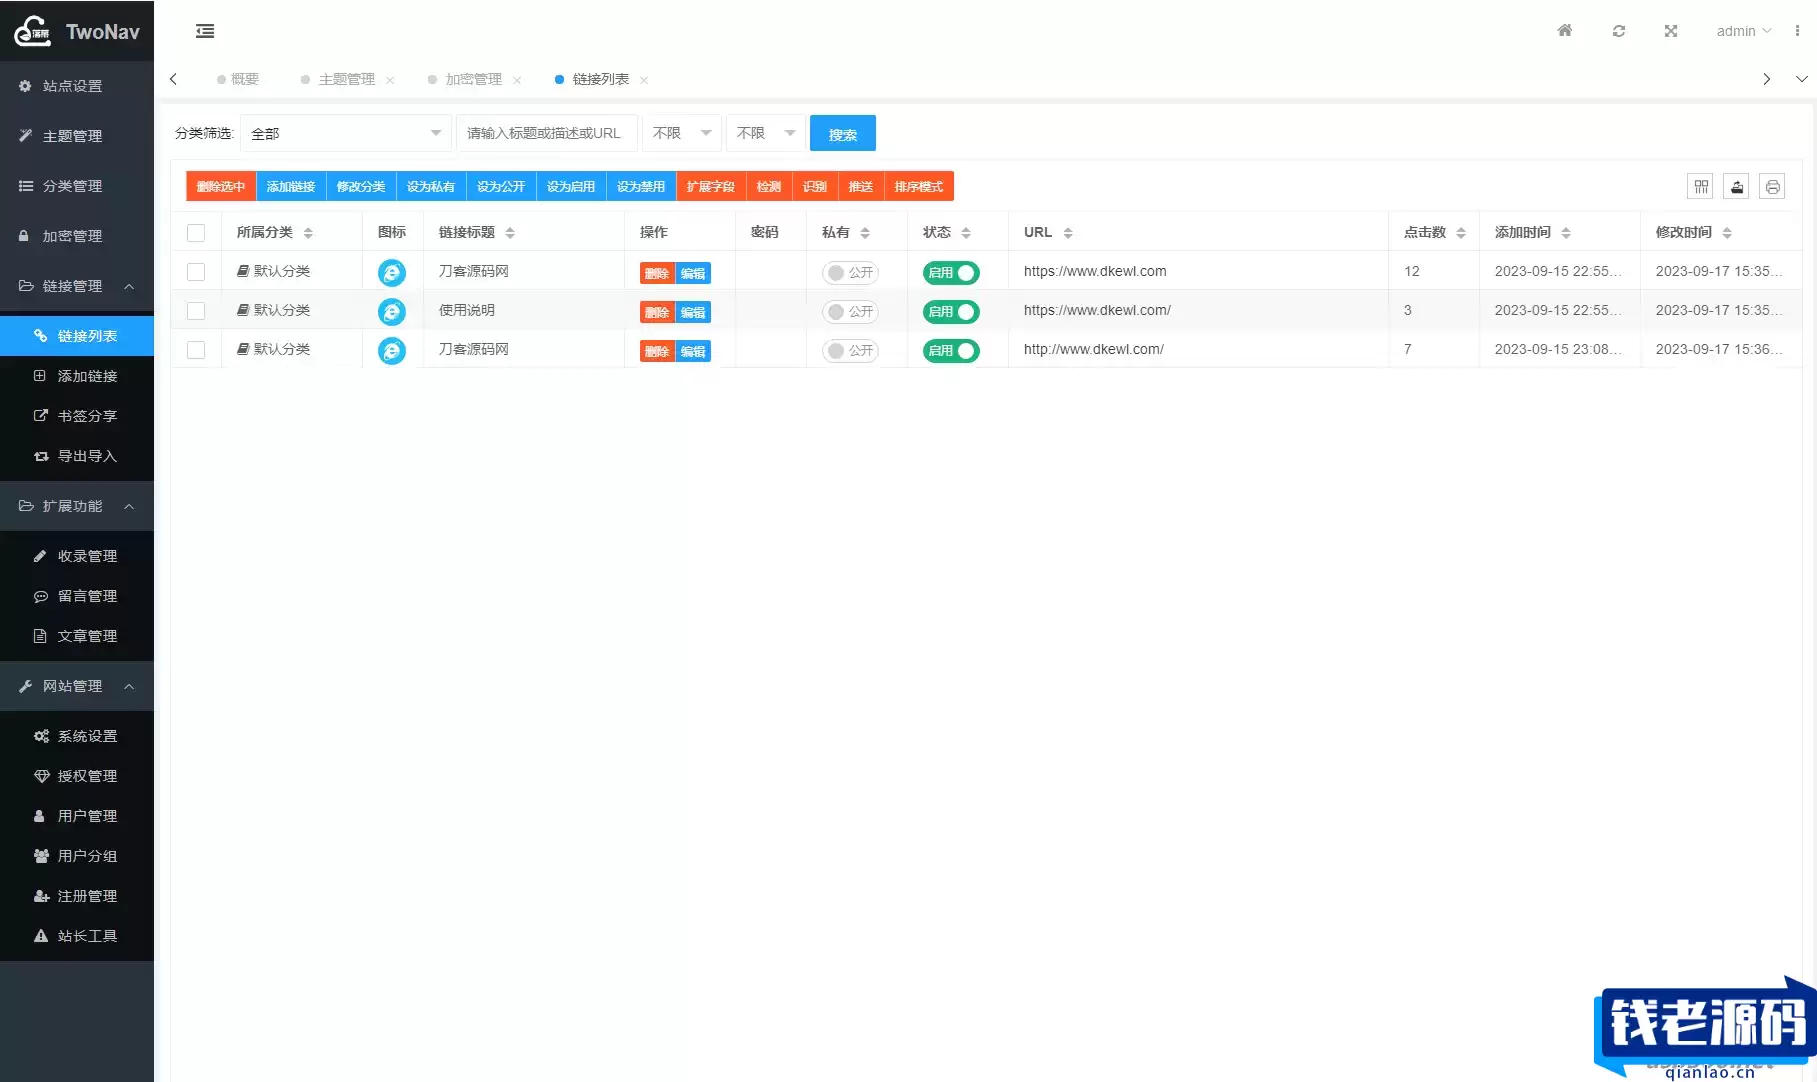The image size is (1817, 1082).
Task: Open the admin user dropdown
Action: [x=1743, y=31]
